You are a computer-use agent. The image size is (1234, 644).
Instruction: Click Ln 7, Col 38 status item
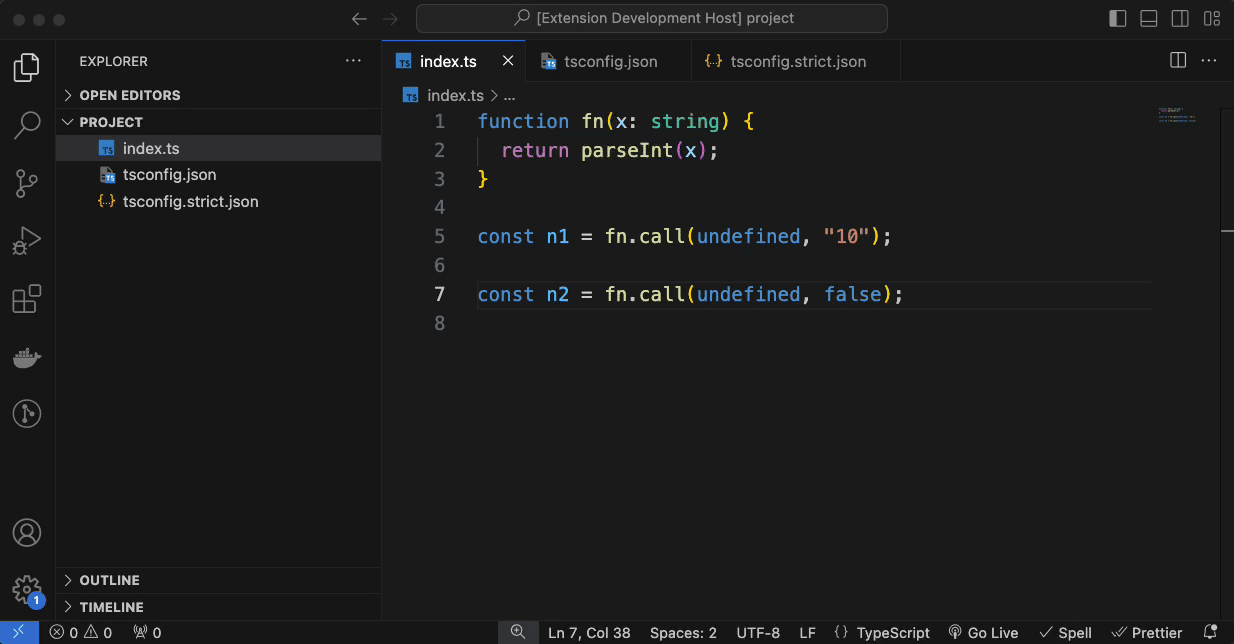pyautogui.click(x=589, y=632)
